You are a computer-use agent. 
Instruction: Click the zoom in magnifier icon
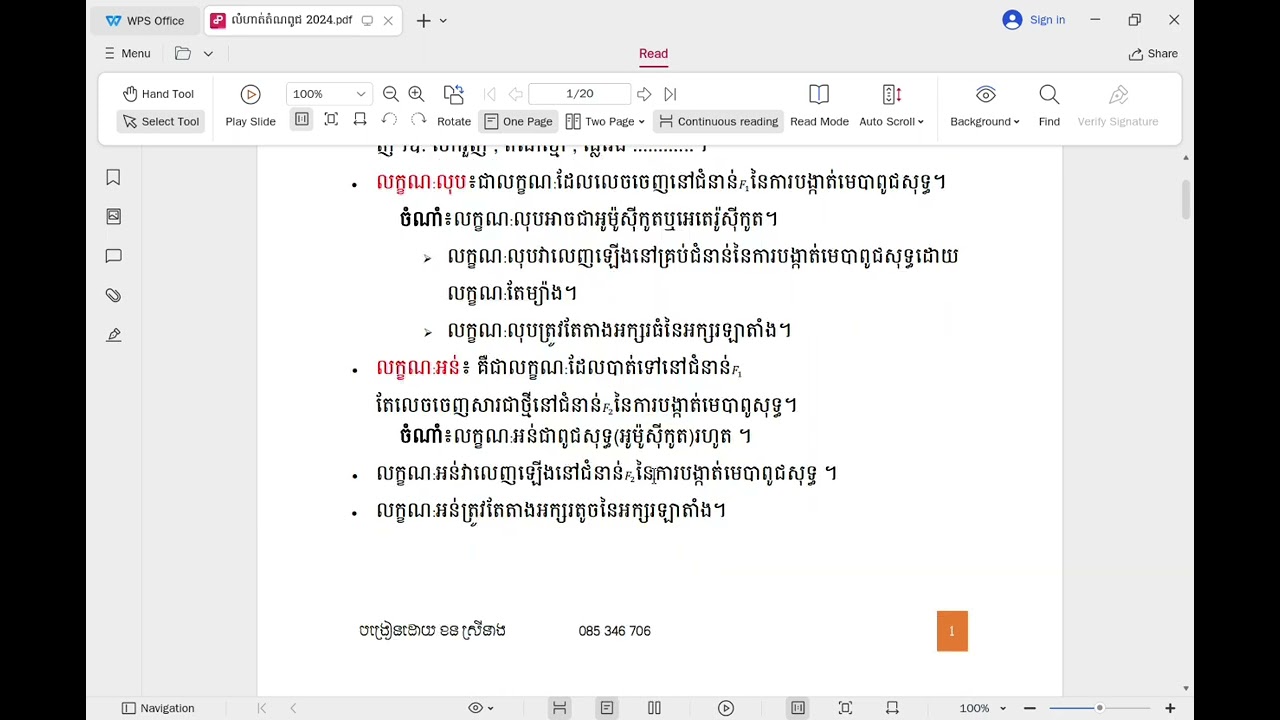point(416,94)
